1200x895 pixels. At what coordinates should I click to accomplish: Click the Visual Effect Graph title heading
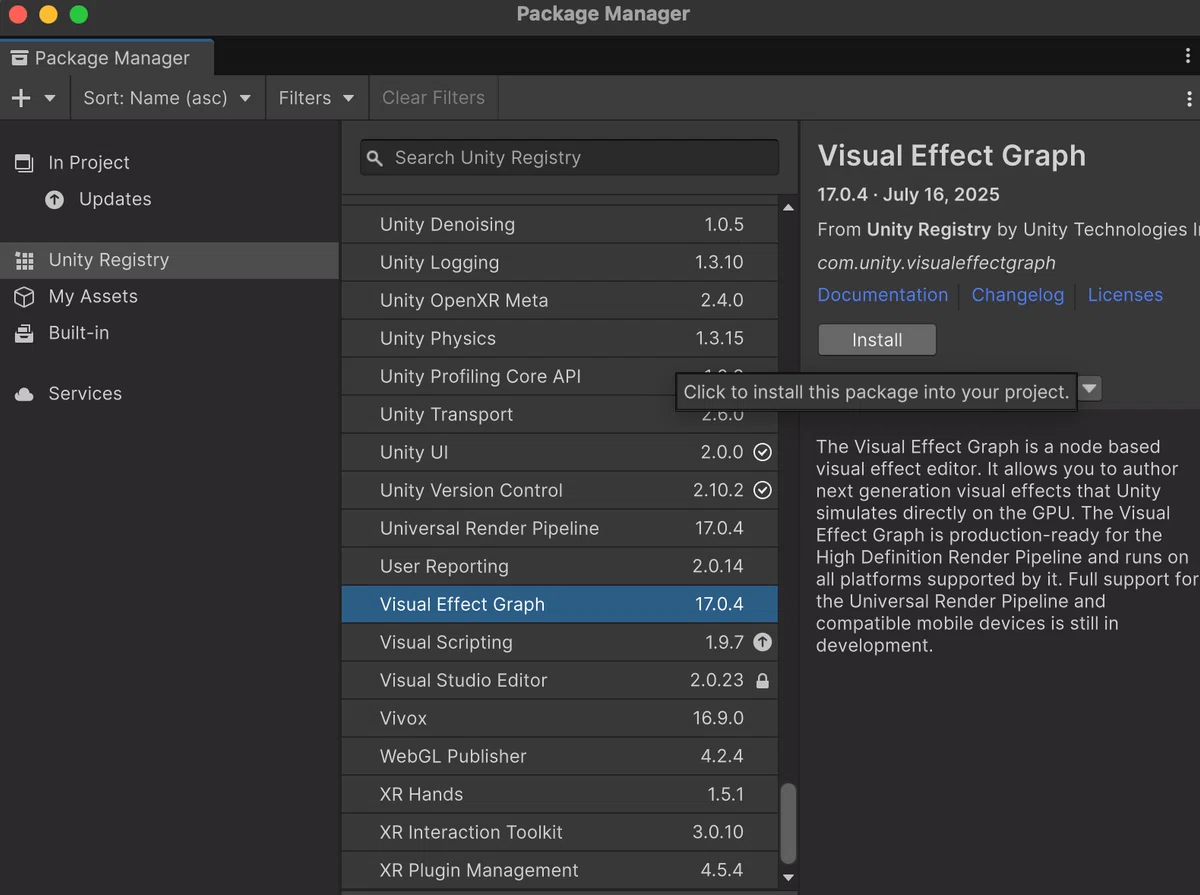click(951, 156)
